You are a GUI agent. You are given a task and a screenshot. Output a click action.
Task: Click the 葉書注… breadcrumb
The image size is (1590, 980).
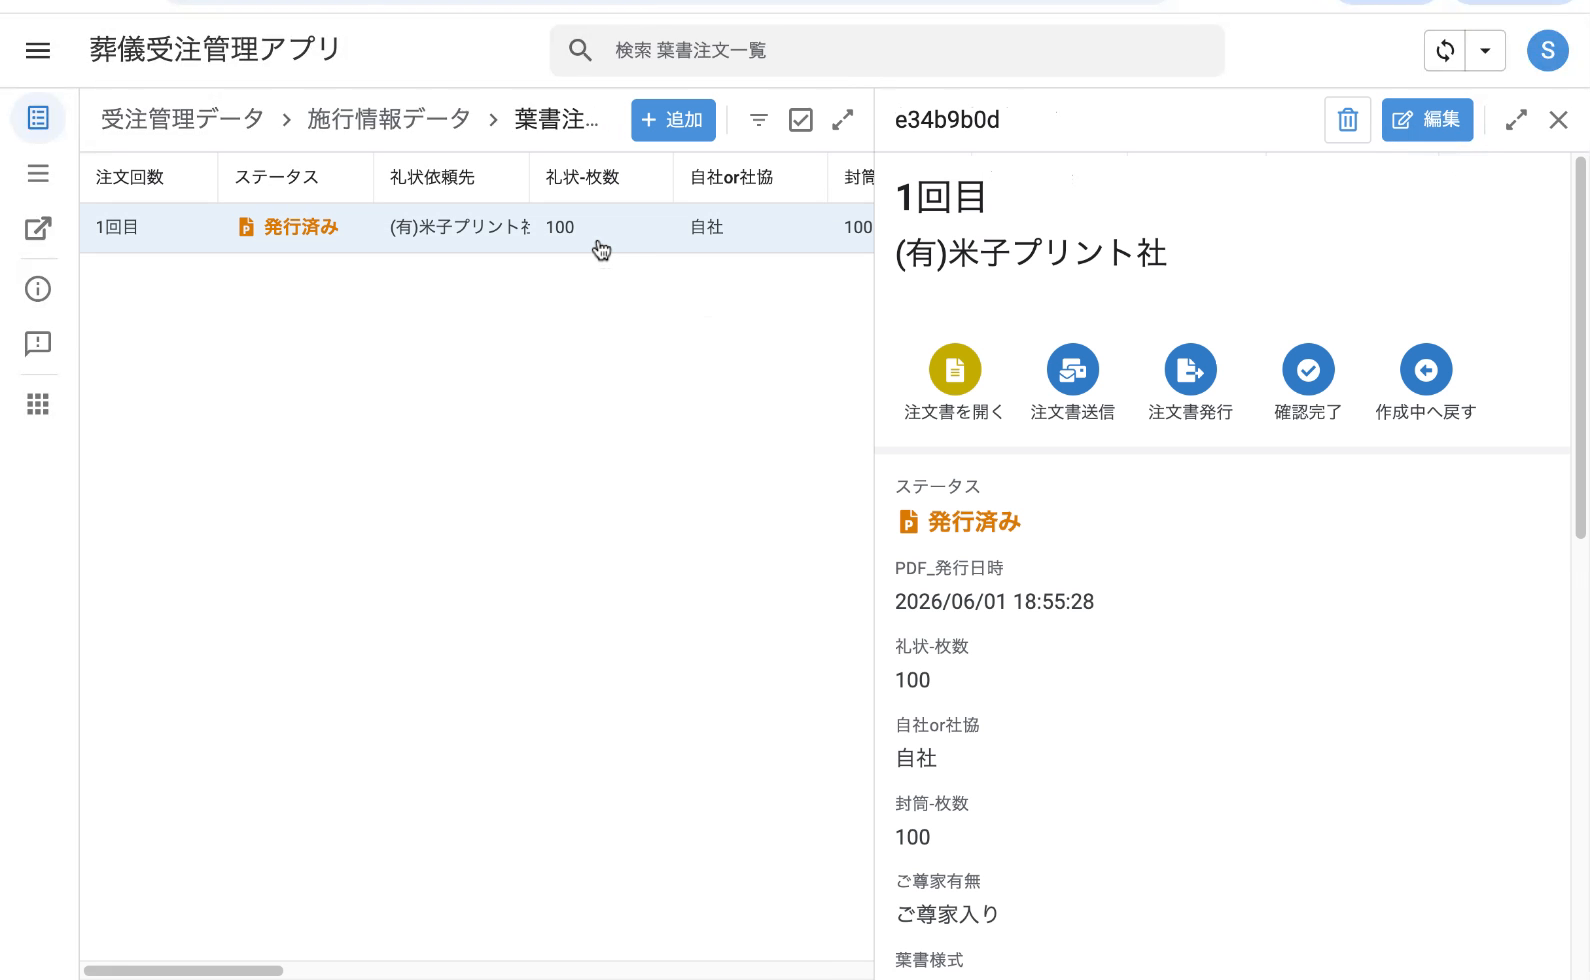(x=557, y=119)
